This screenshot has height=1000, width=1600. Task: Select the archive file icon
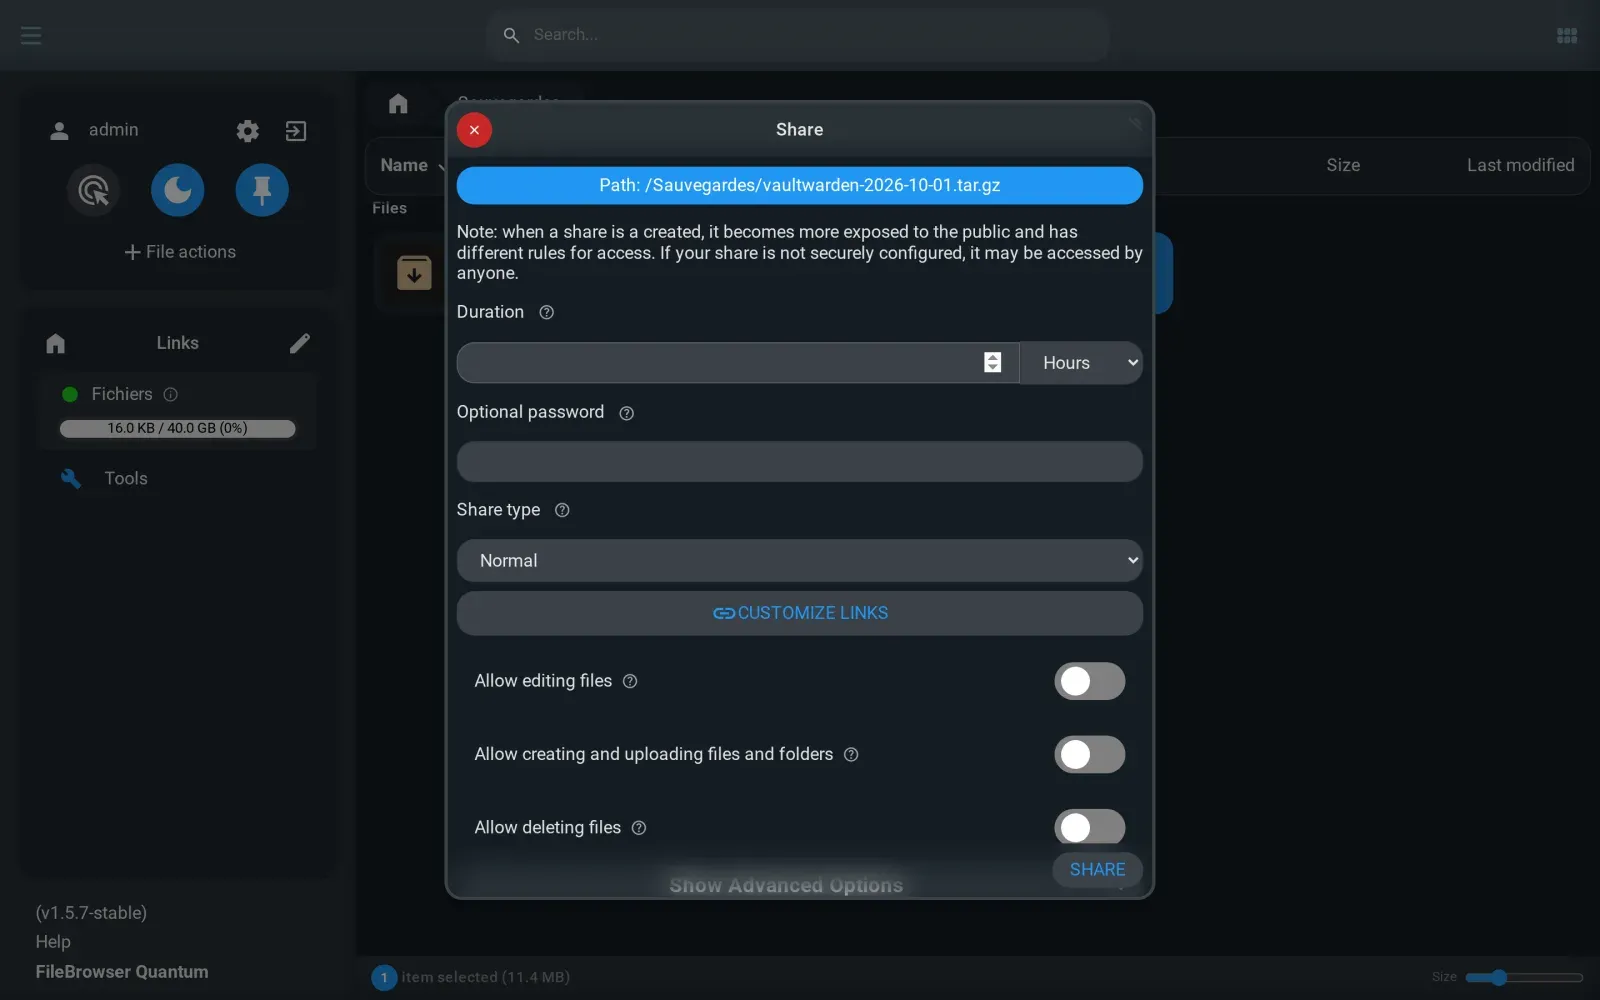[414, 272]
